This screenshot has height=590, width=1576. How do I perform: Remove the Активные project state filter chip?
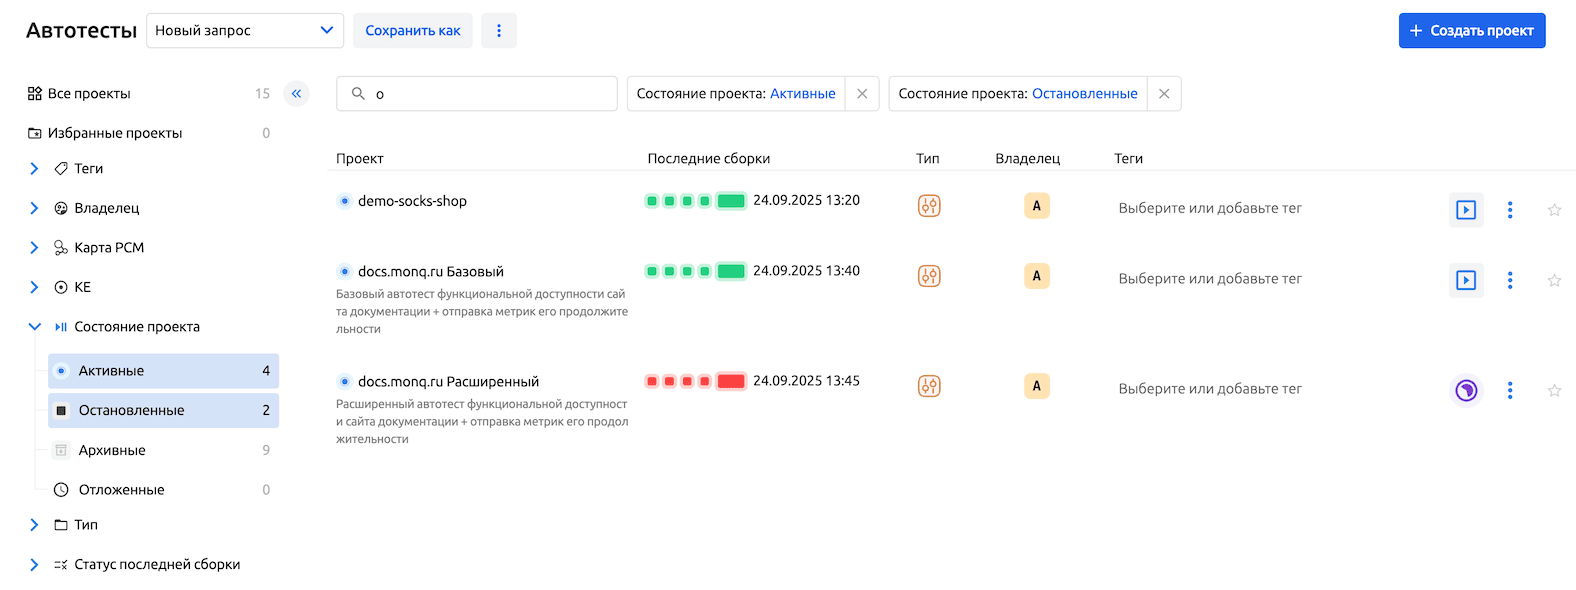pos(862,94)
